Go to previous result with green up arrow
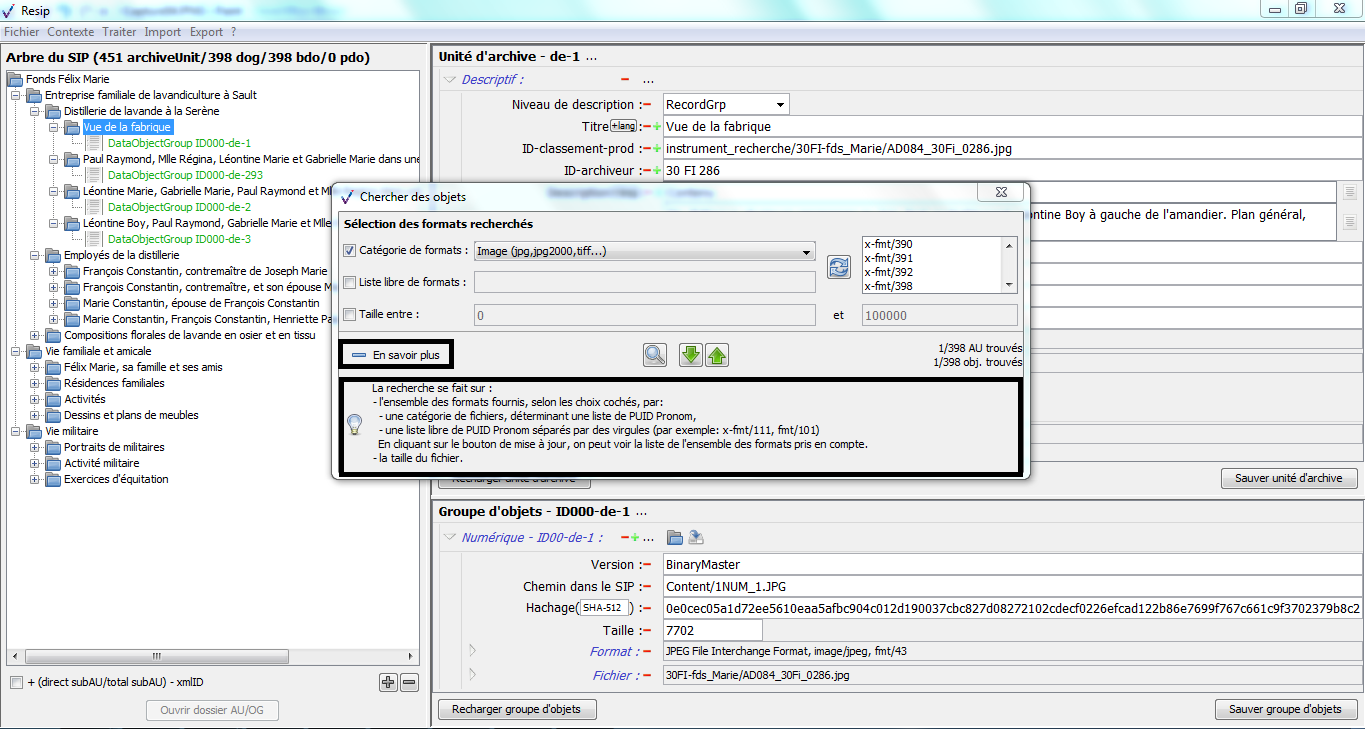This screenshot has width=1365, height=729. (717, 355)
